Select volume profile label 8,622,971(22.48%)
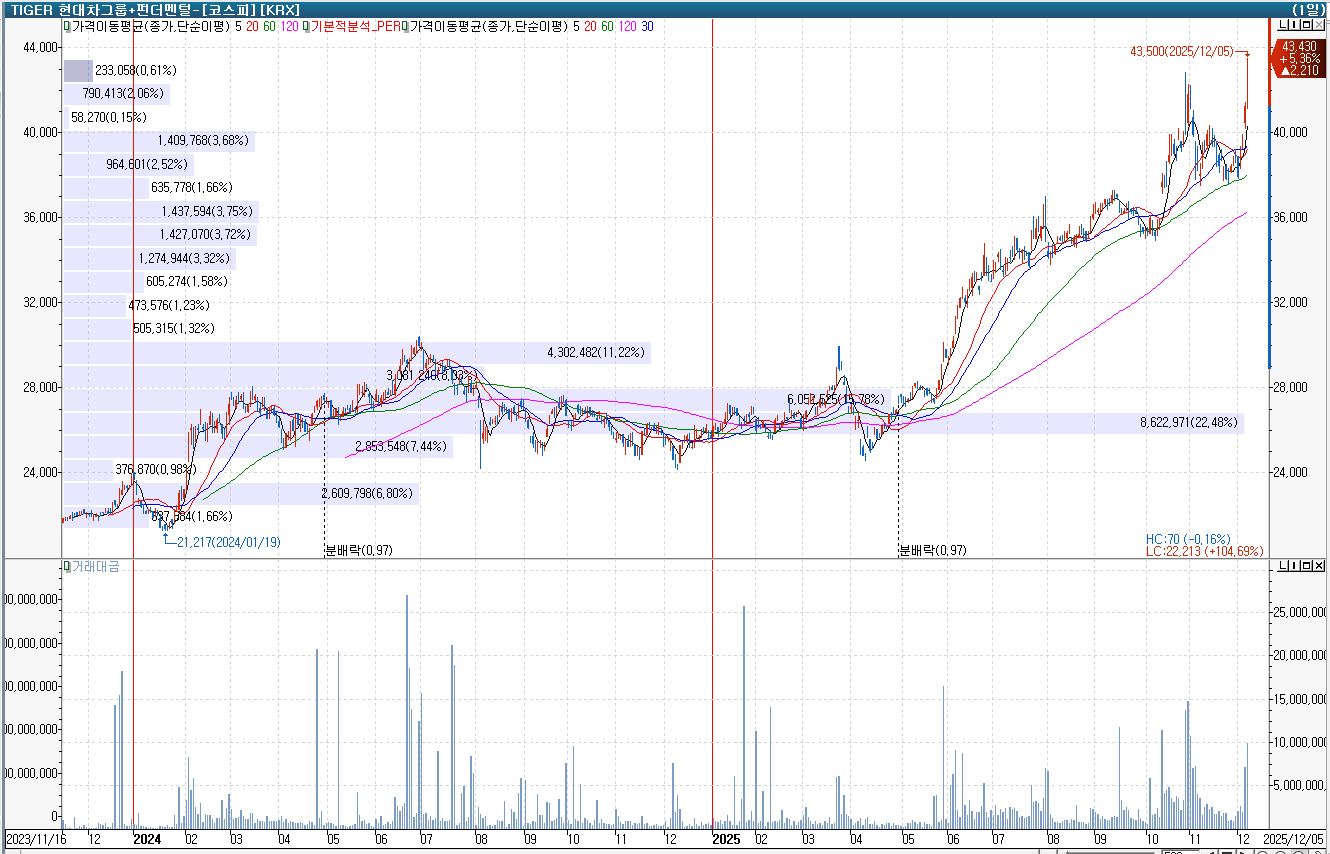 coord(1190,423)
